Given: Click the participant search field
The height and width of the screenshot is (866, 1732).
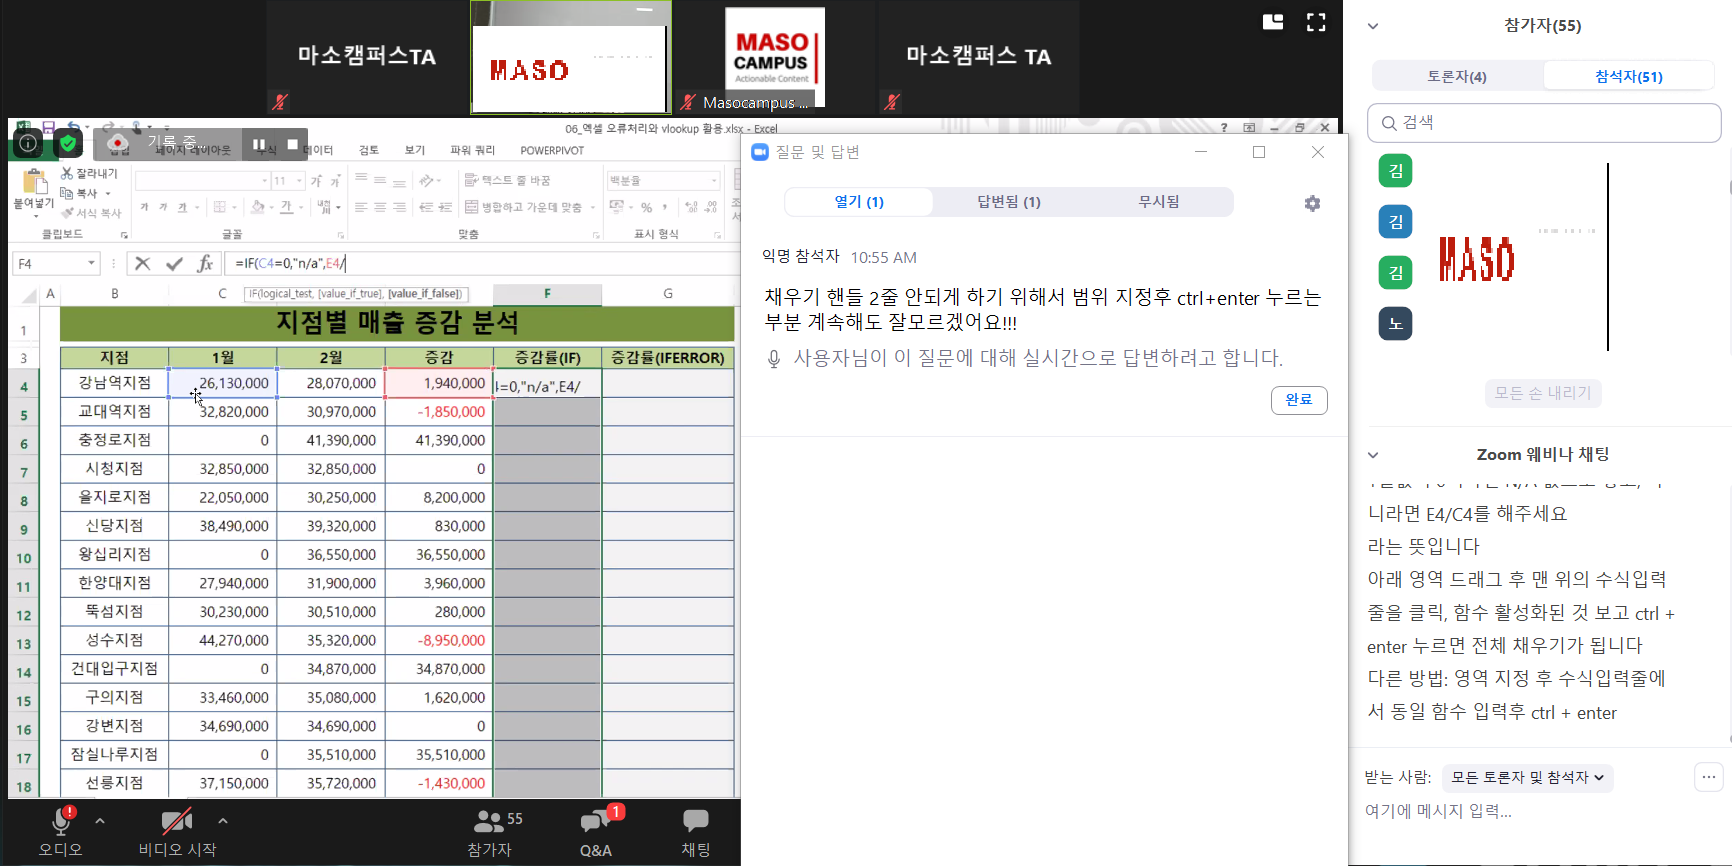Looking at the screenshot, I should (1543, 123).
